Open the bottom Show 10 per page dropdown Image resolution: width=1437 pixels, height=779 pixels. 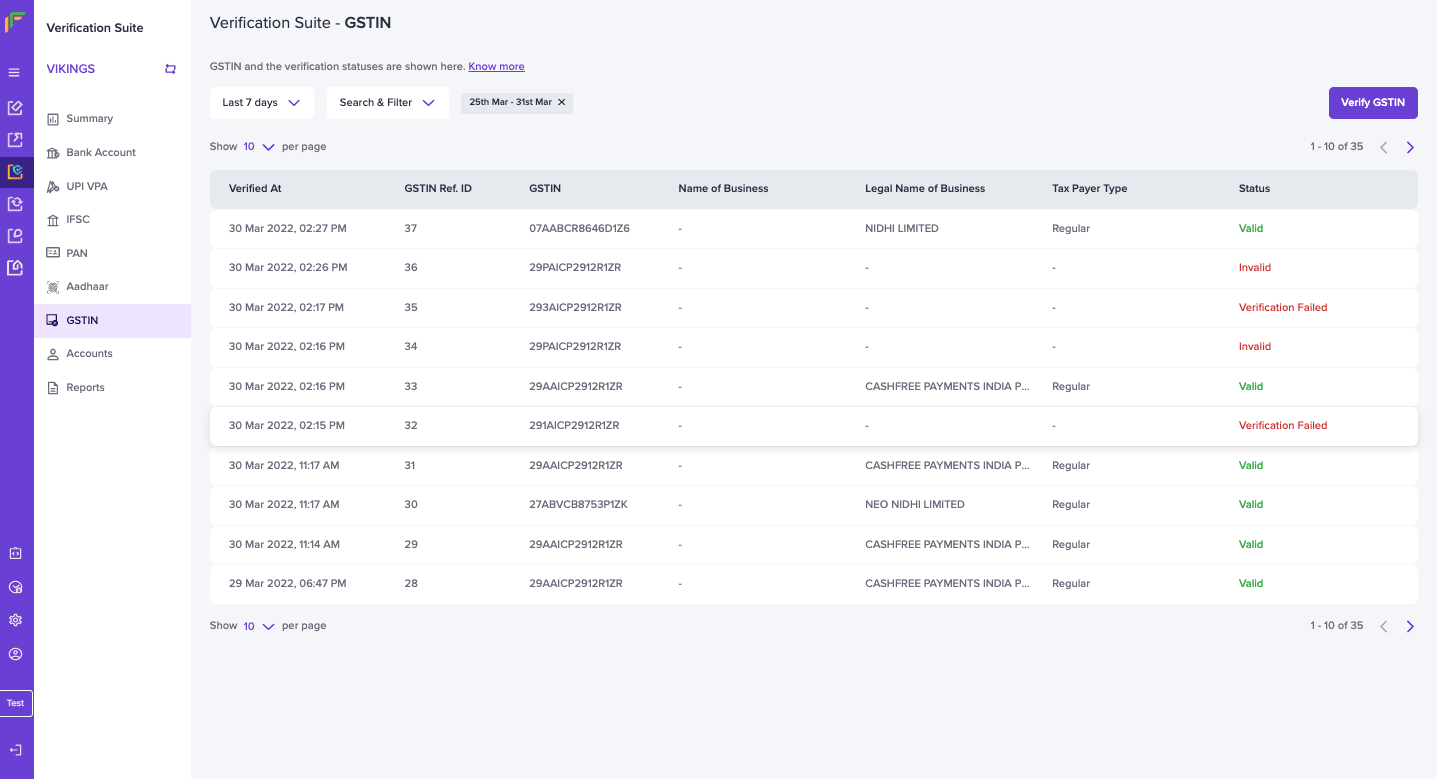tap(258, 626)
